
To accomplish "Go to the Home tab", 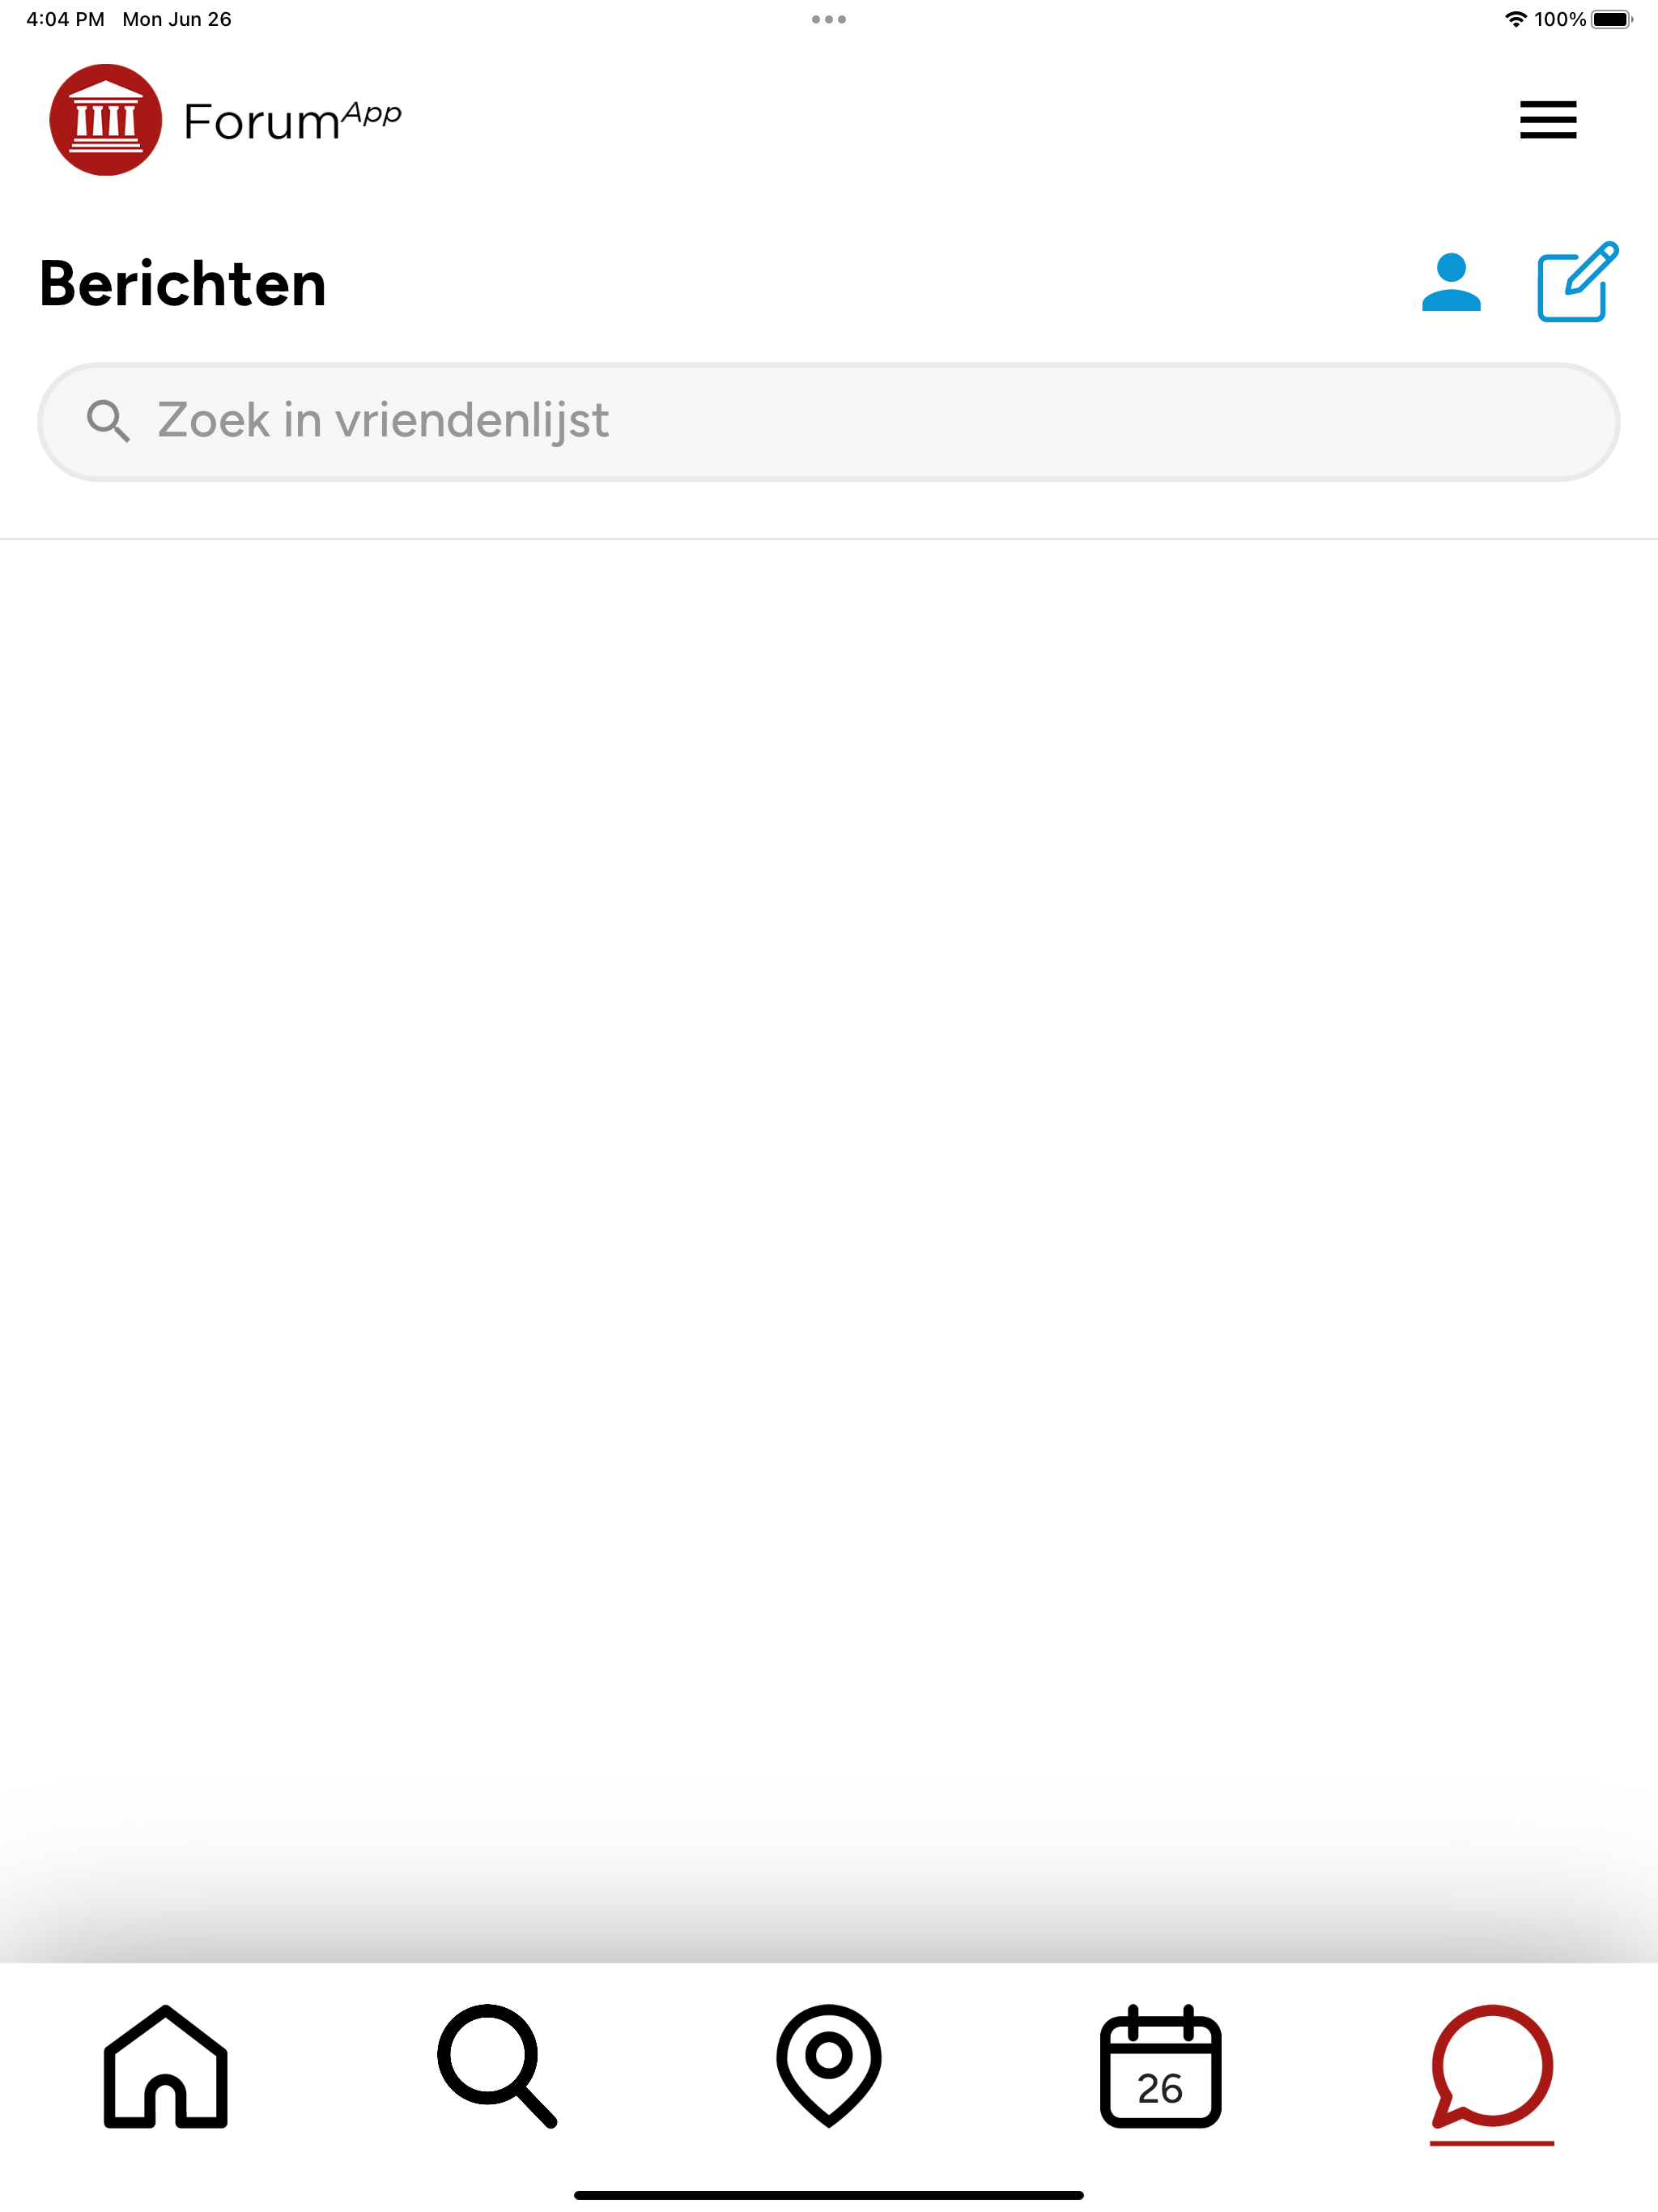I will [166, 2065].
